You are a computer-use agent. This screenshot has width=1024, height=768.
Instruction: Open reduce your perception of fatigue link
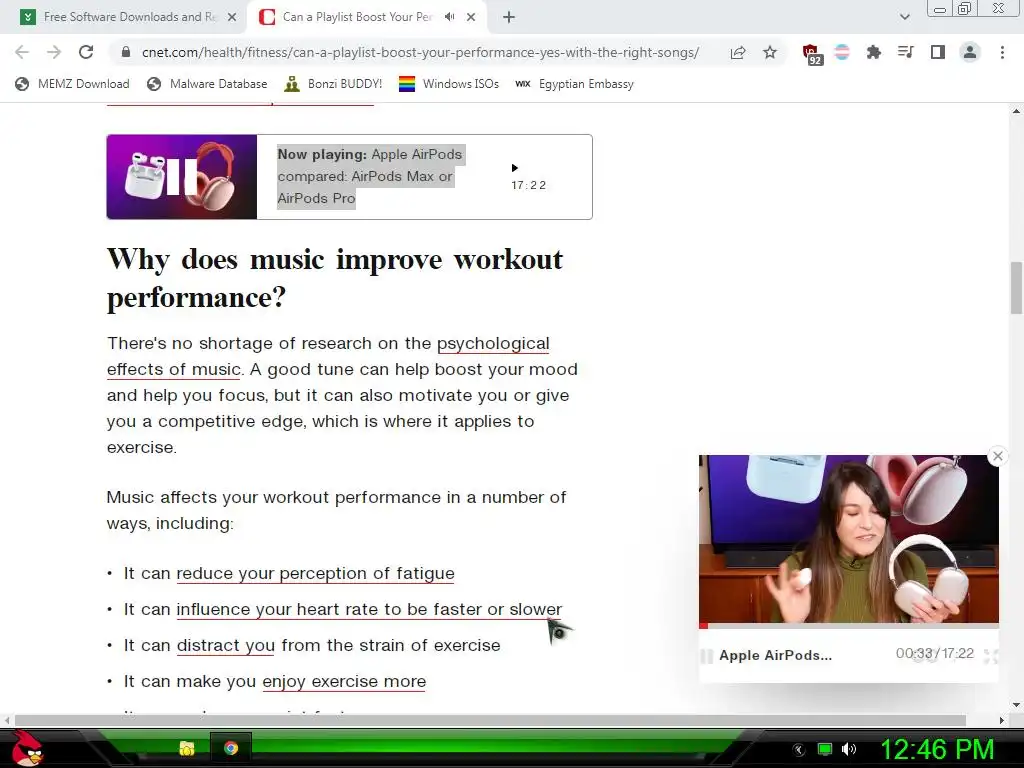pyautogui.click(x=315, y=573)
